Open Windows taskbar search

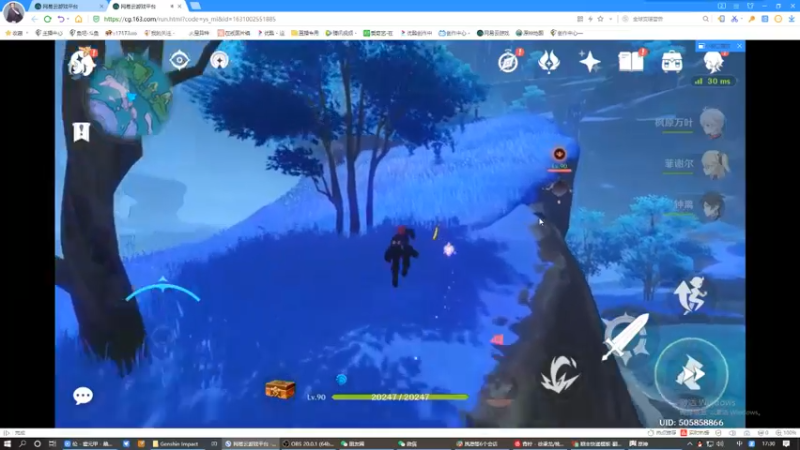point(22,444)
